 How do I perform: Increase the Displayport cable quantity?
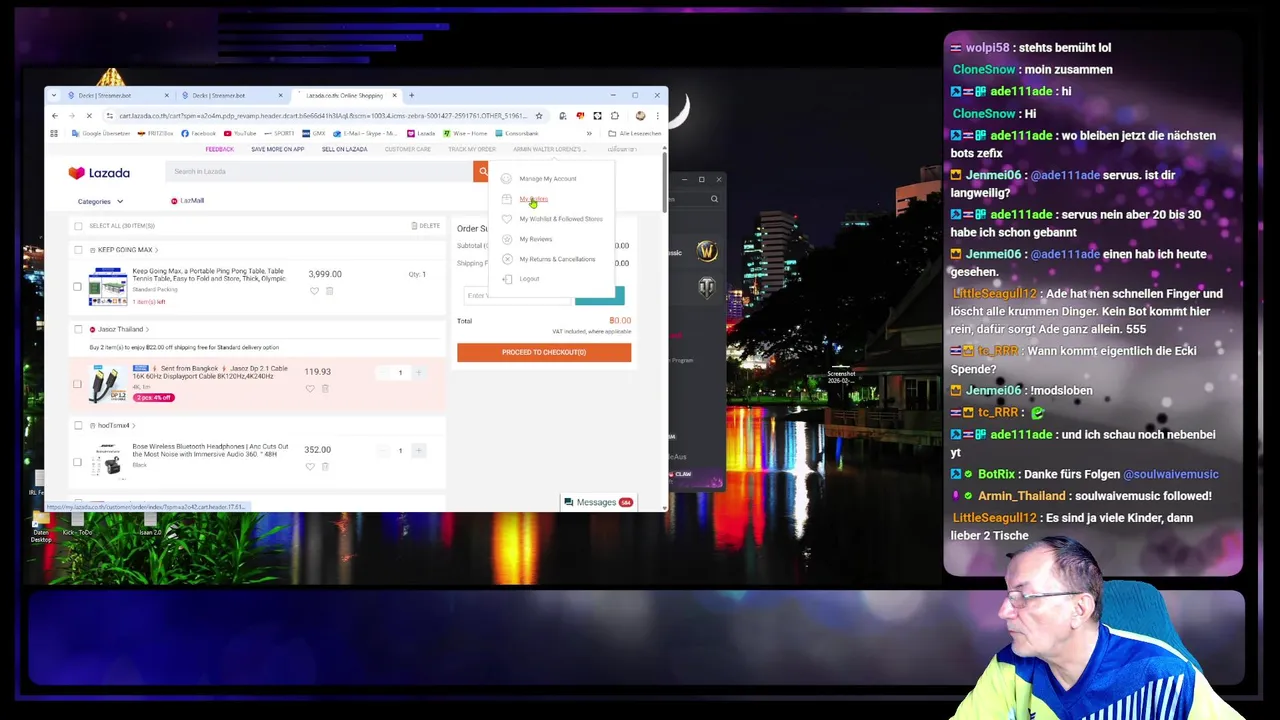click(419, 372)
